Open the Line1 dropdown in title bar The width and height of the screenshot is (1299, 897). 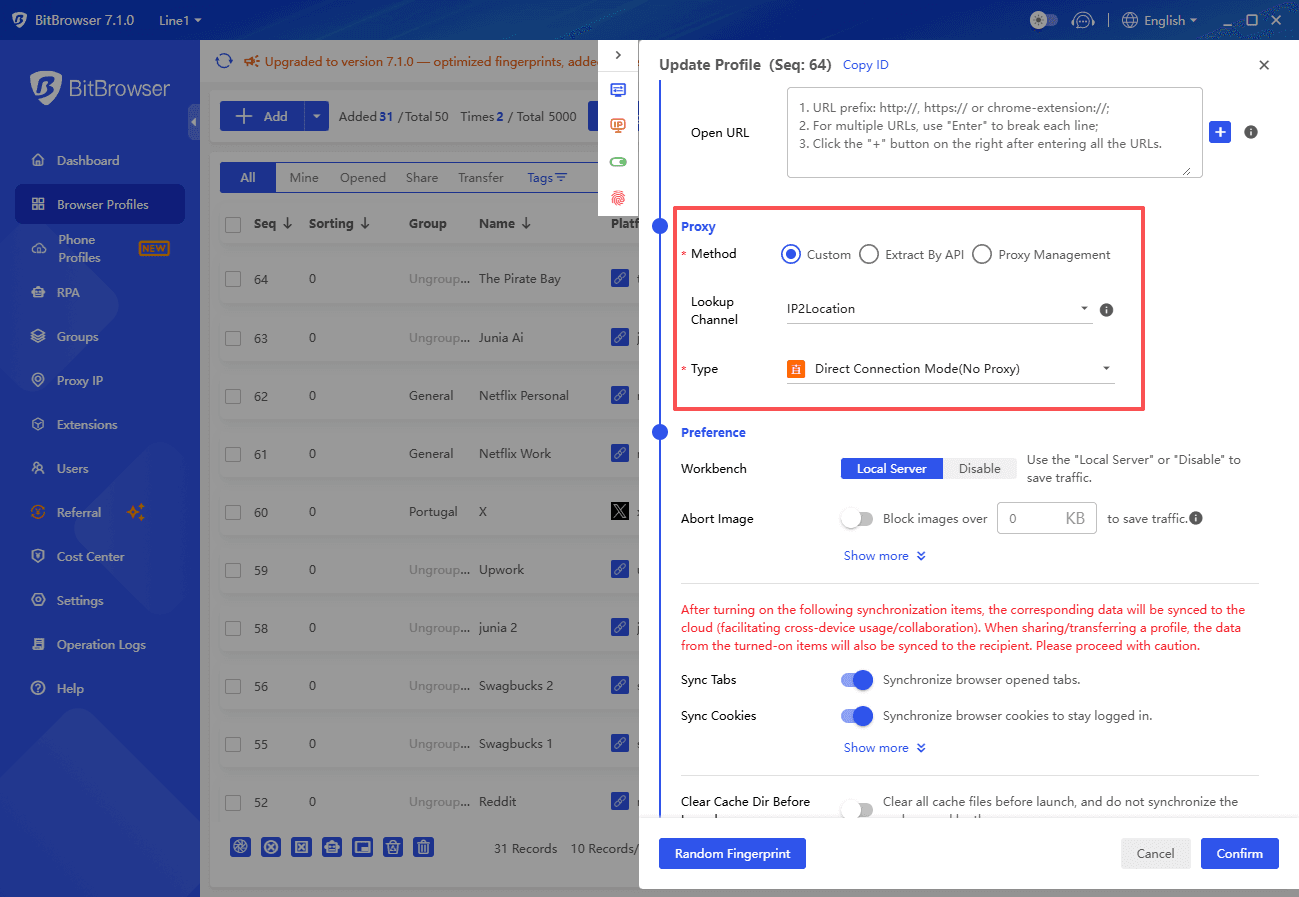[x=180, y=20]
